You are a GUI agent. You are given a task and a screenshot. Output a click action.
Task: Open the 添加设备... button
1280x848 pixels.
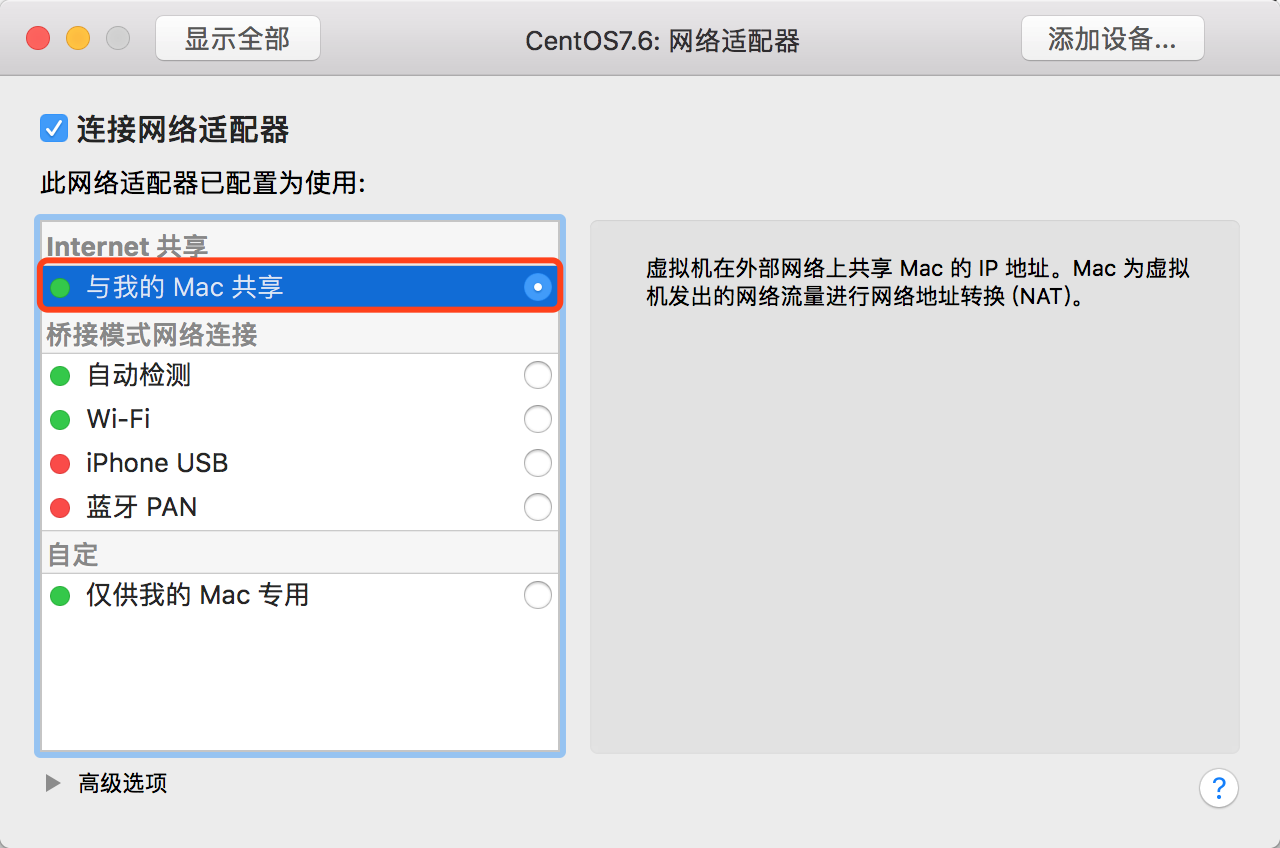(x=1112, y=39)
